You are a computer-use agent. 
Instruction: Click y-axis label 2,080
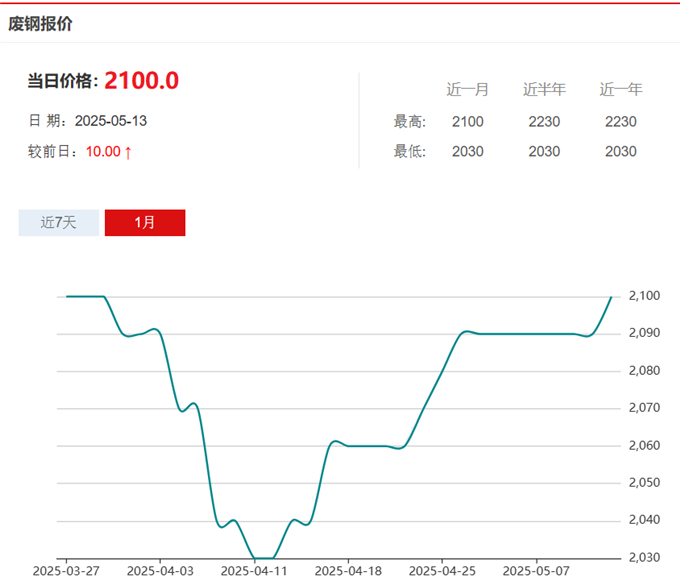coord(644,371)
